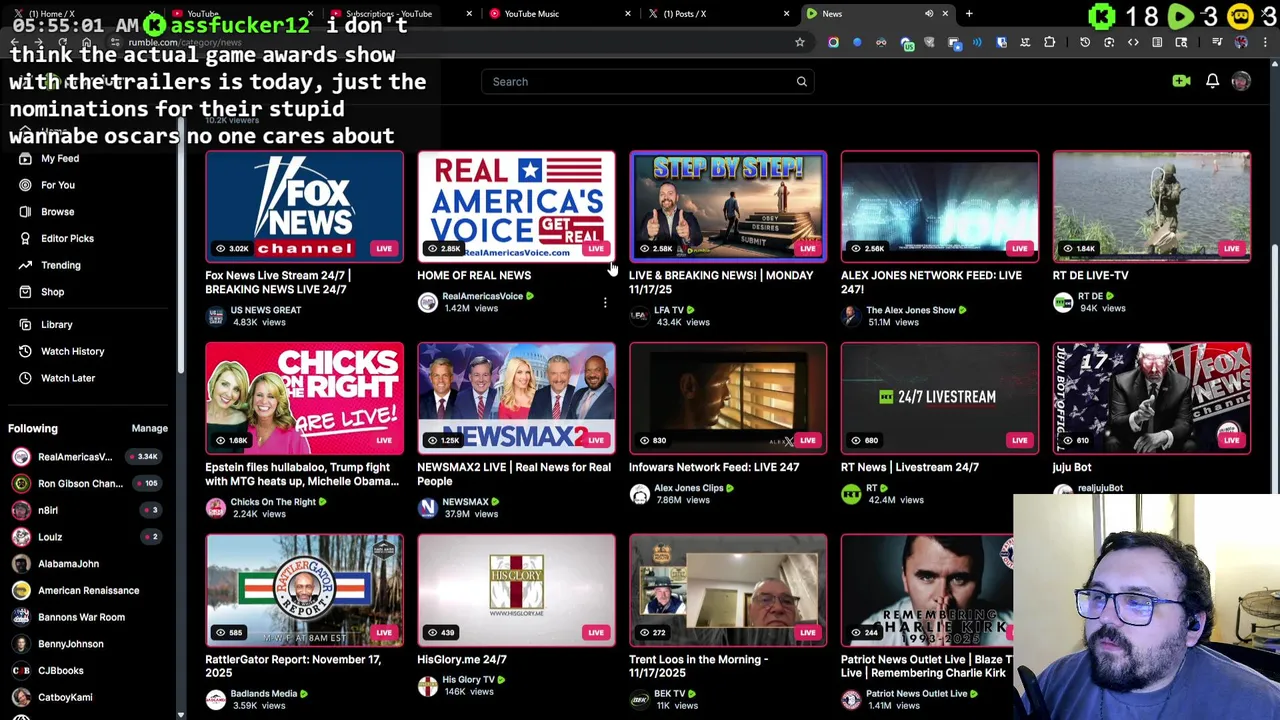The height and width of the screenshot is (720, 1280).
Task: Open juju Bot video title
Action: coord(1071,467)
